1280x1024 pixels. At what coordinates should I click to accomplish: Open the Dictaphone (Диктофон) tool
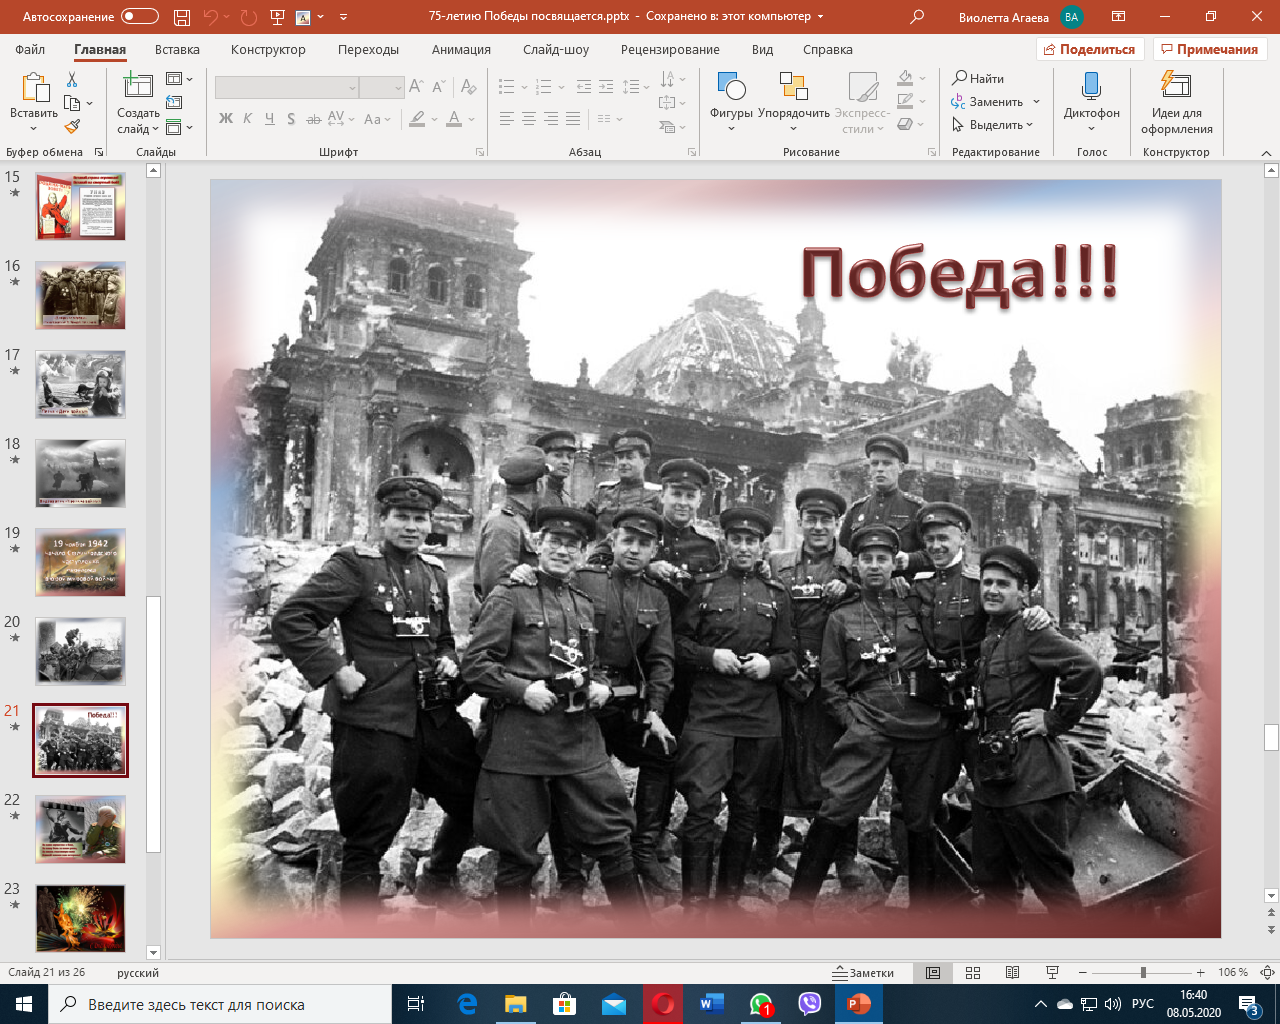(1091, 98)
